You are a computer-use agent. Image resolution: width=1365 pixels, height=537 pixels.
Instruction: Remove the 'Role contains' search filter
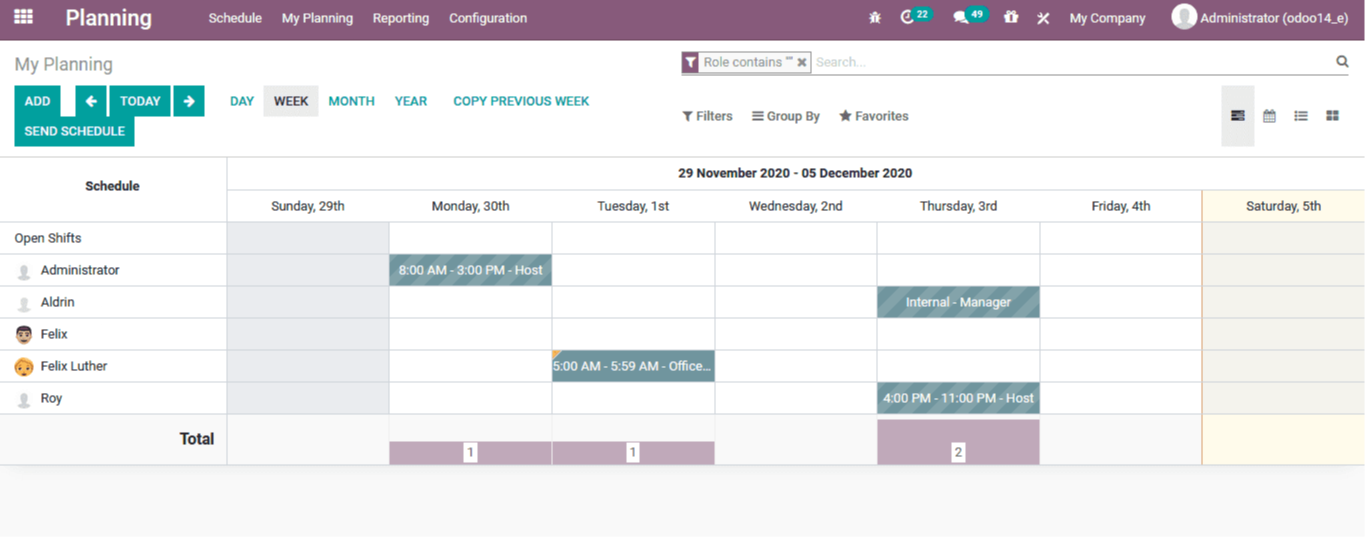click(802, 62)
